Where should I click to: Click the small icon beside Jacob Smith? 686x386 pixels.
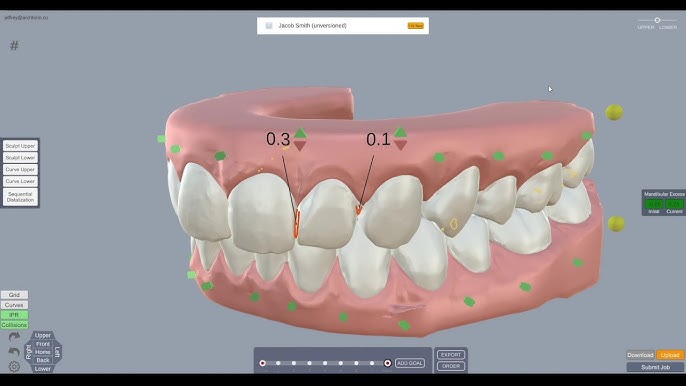pos(269,26)
